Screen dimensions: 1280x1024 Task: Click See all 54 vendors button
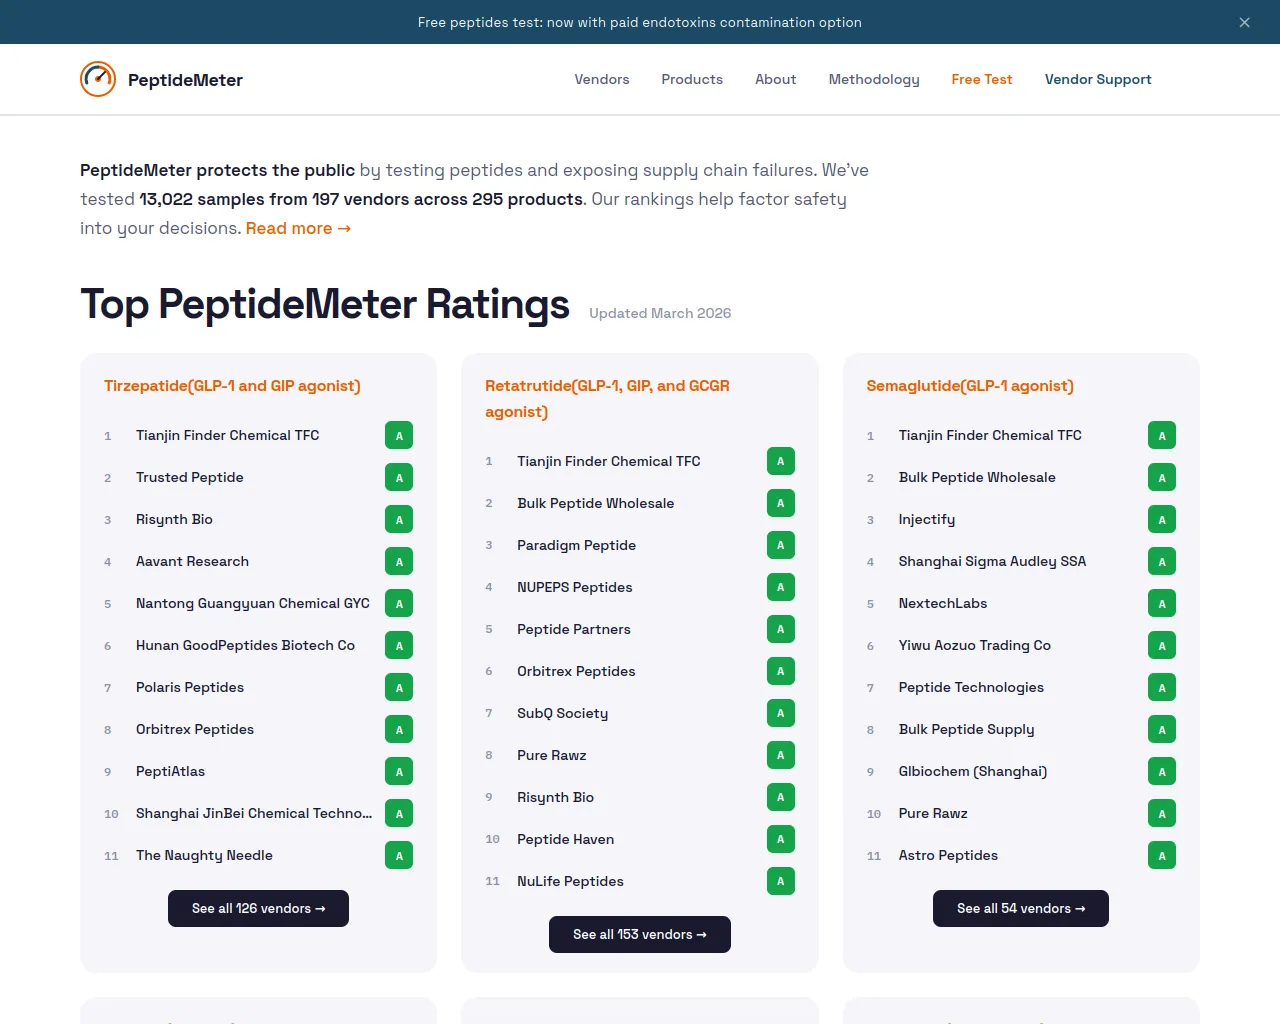point(1021,908)
